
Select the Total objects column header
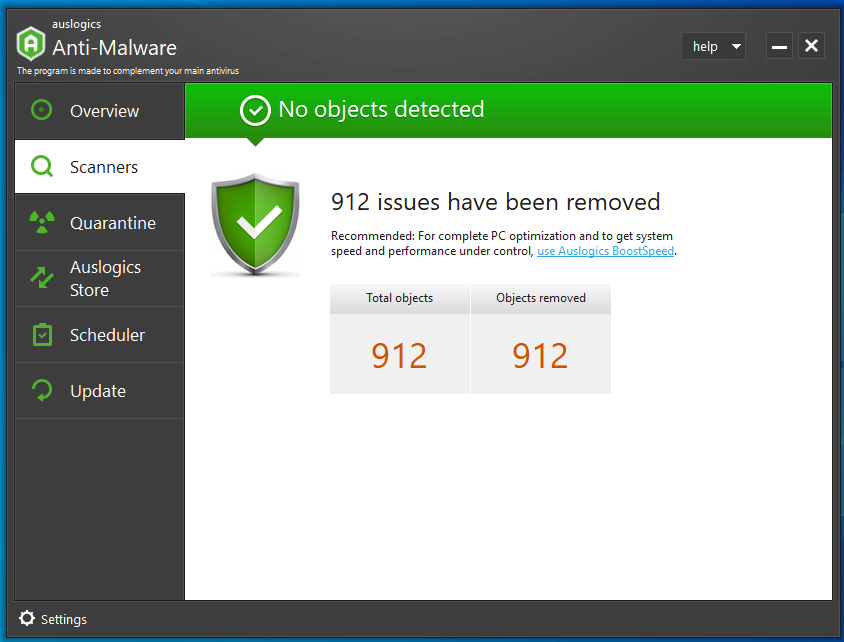pyautogui.click(x=399, y=298)
